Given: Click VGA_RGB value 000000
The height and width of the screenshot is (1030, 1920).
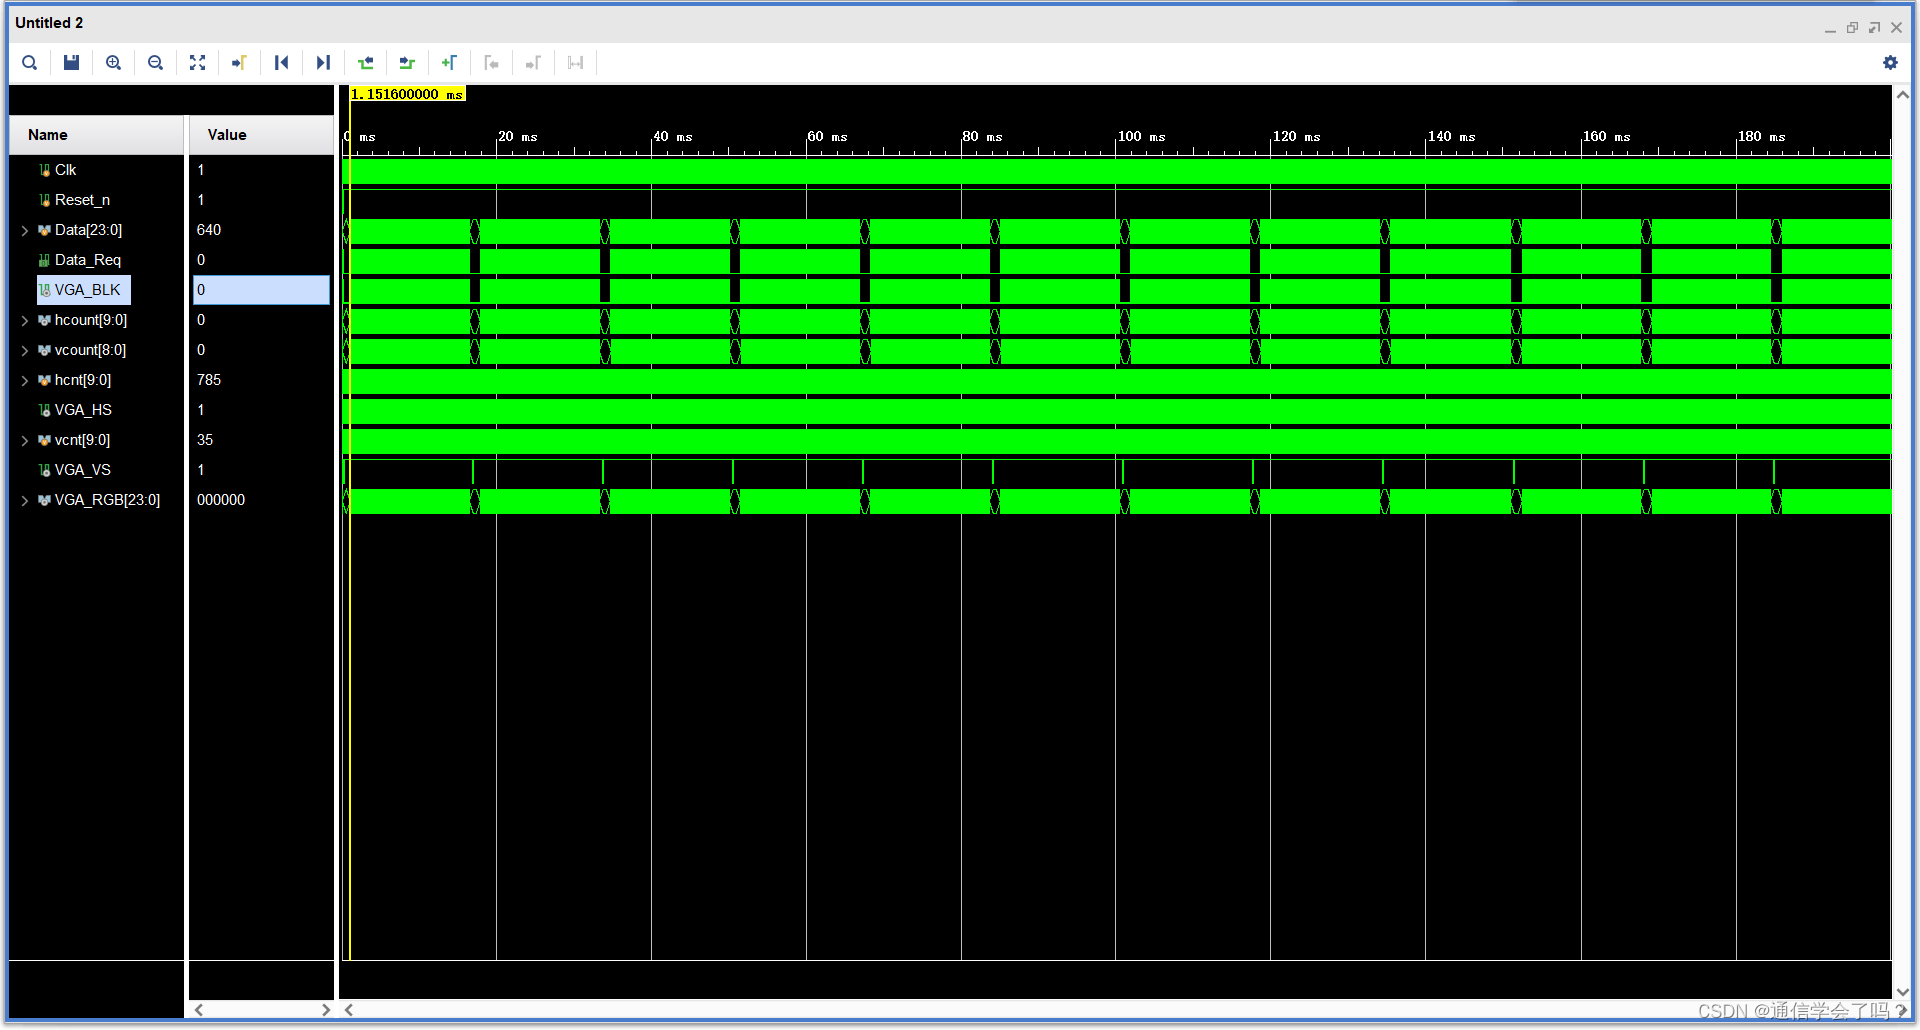Looking at the screenshot, I should [x=221, y=500].
